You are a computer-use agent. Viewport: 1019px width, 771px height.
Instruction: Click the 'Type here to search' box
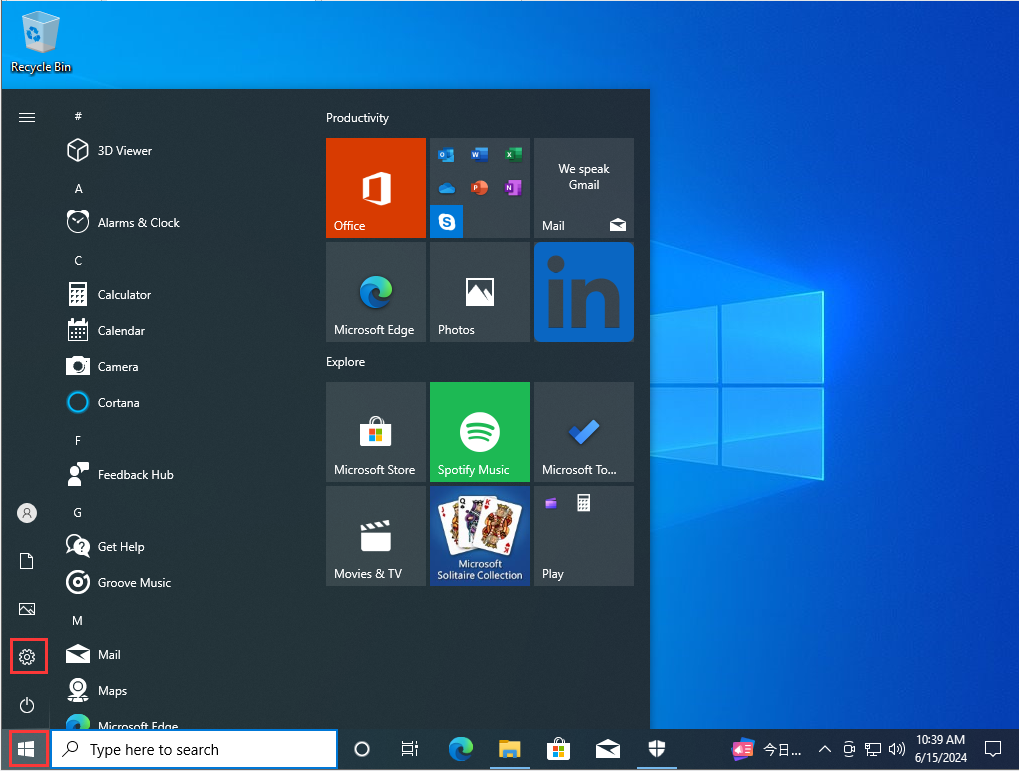[x=194, y=750]
